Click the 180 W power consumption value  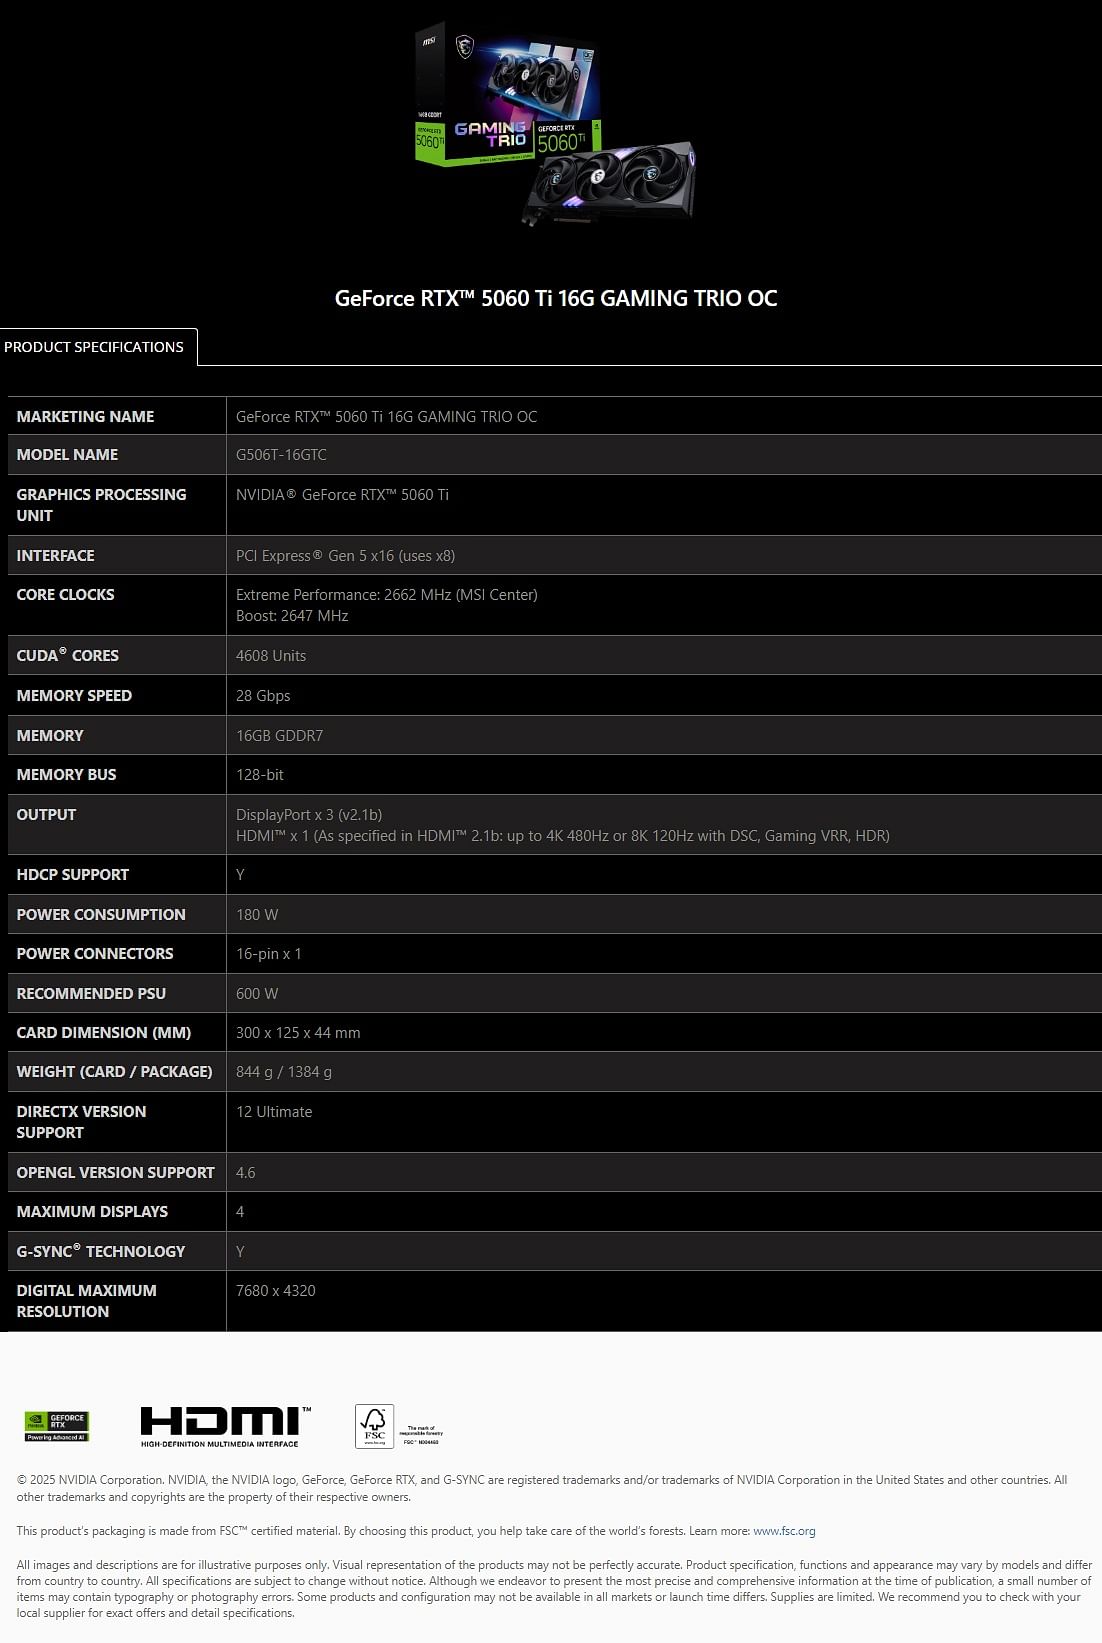point(257,914)
